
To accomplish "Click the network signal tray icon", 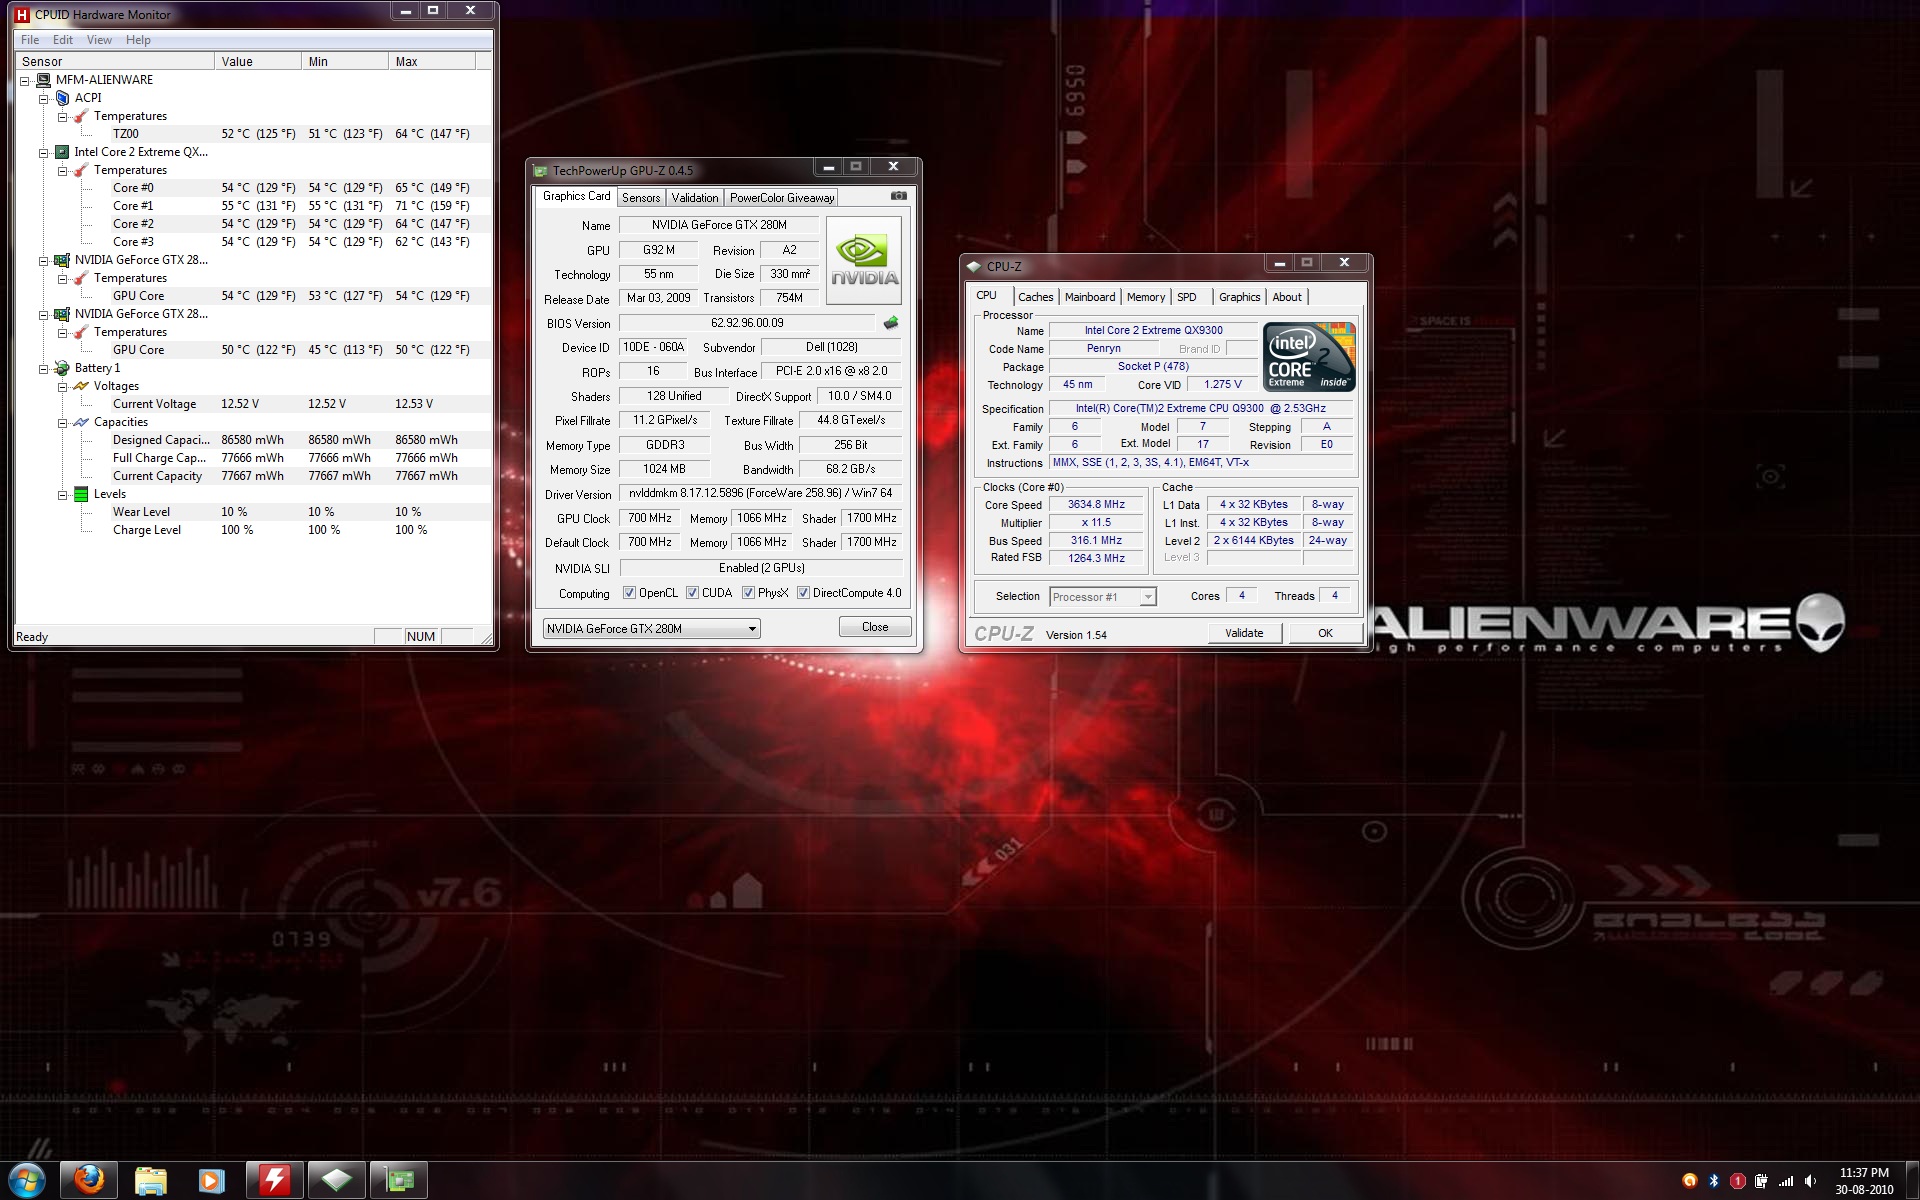I will click(1786, 1181).
